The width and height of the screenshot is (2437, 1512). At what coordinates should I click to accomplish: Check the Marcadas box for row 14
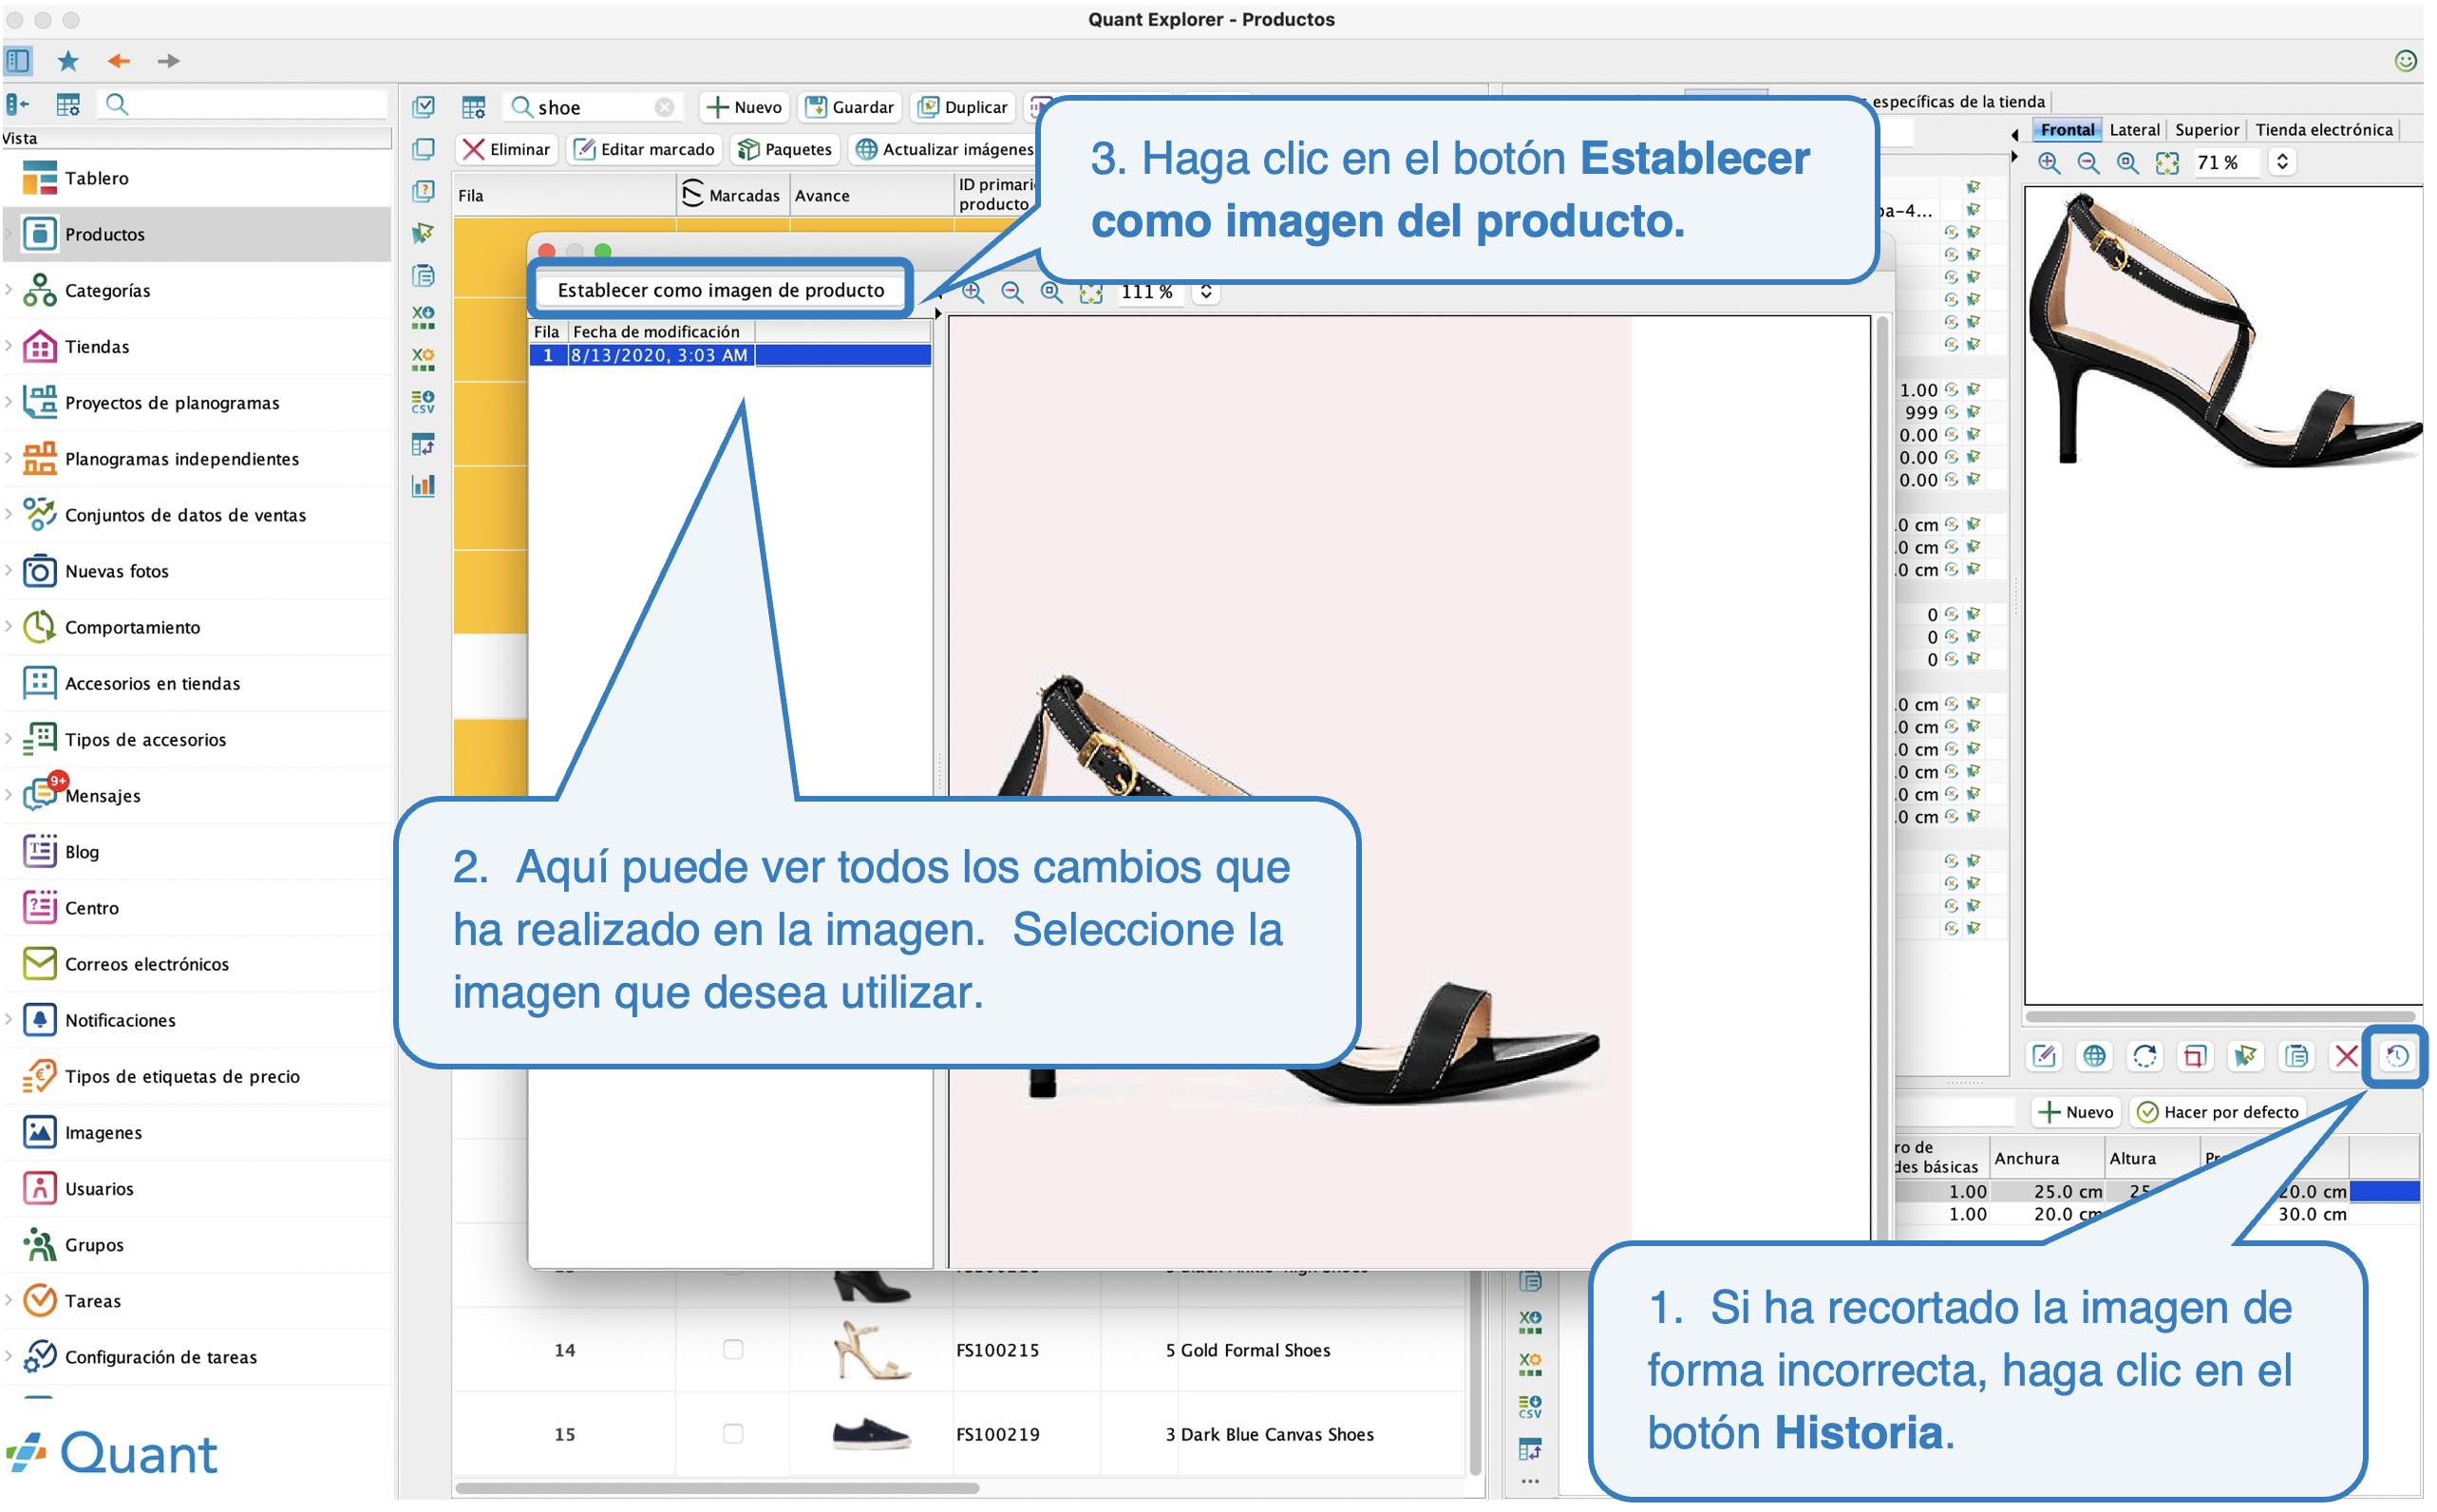(733, 1349)
